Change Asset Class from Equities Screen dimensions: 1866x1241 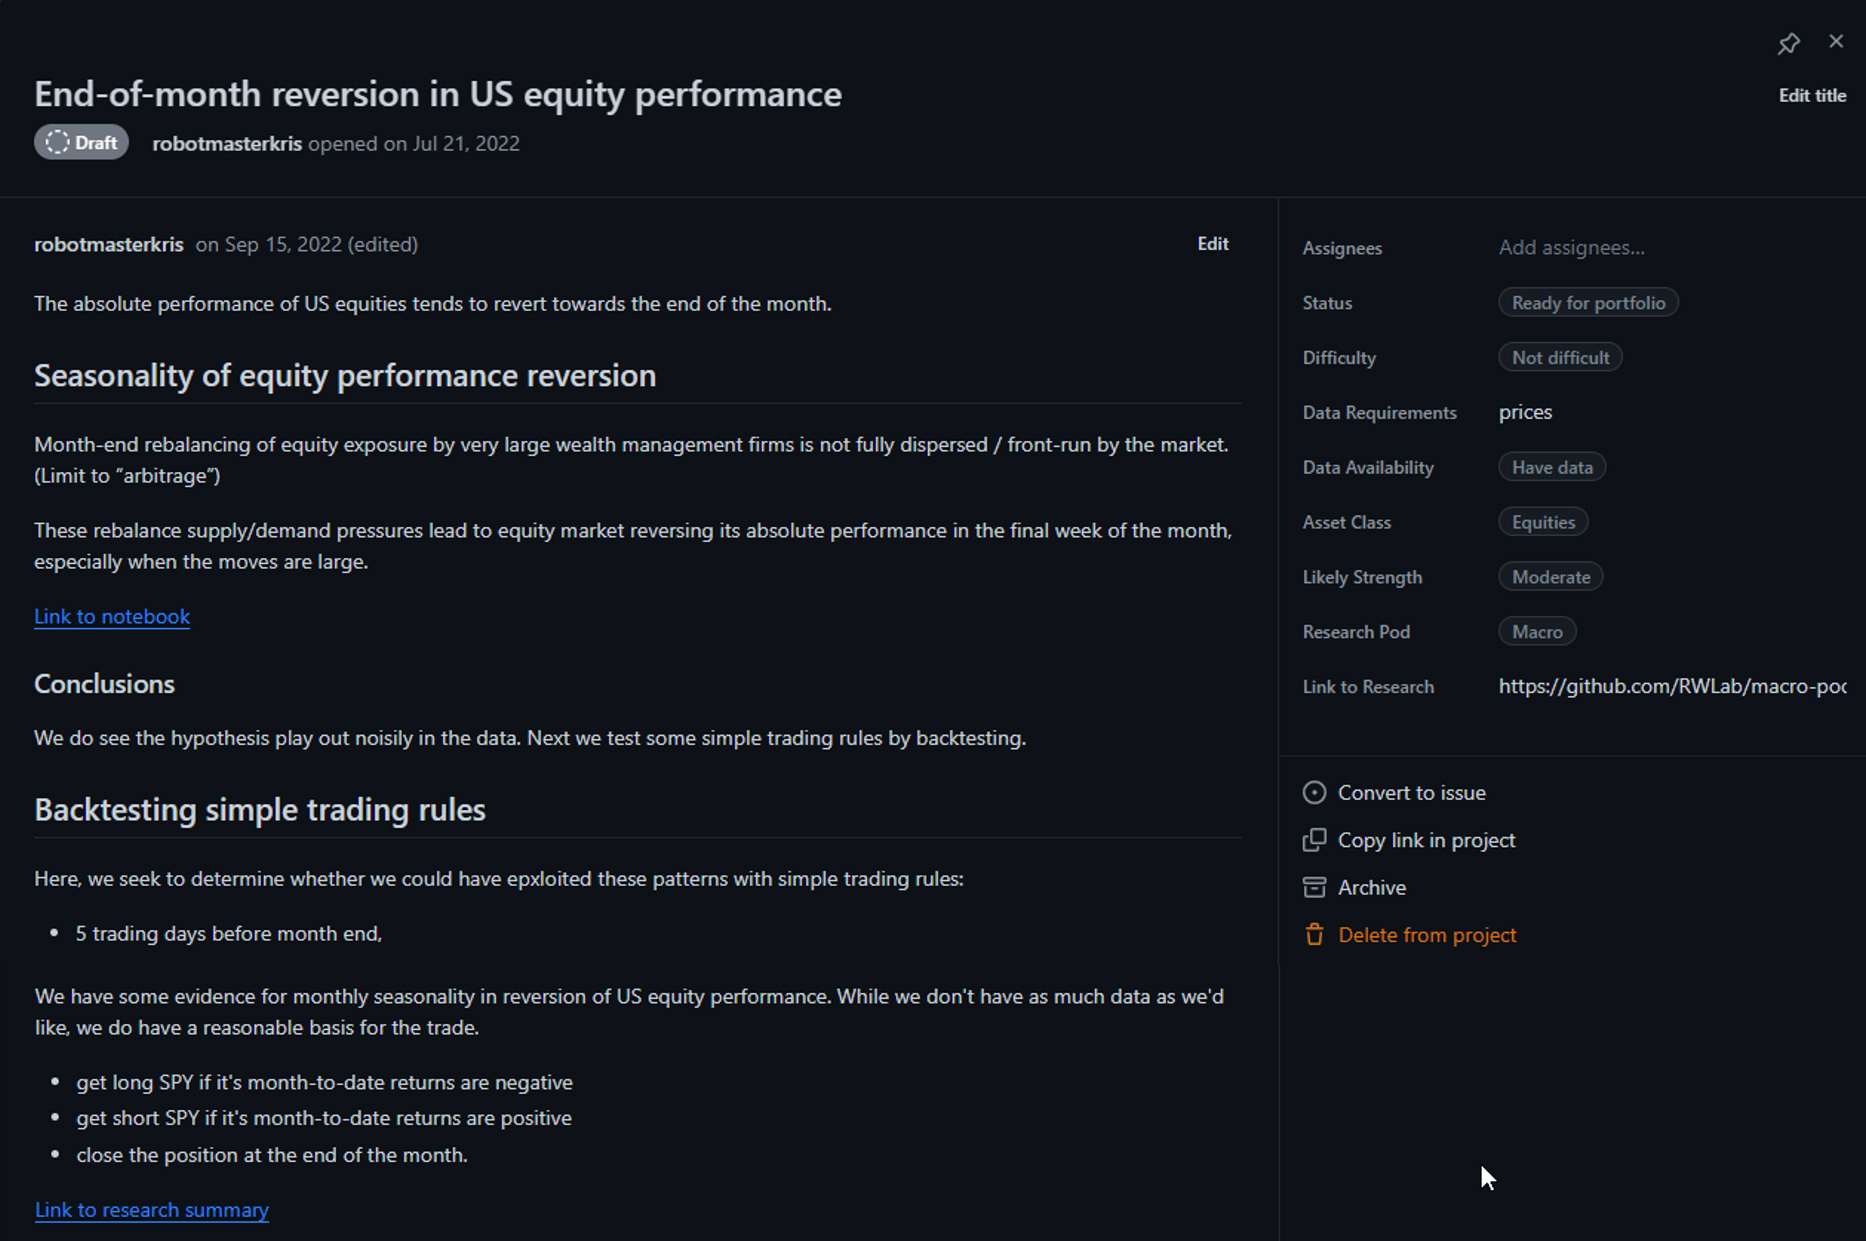coord(1542,523)
